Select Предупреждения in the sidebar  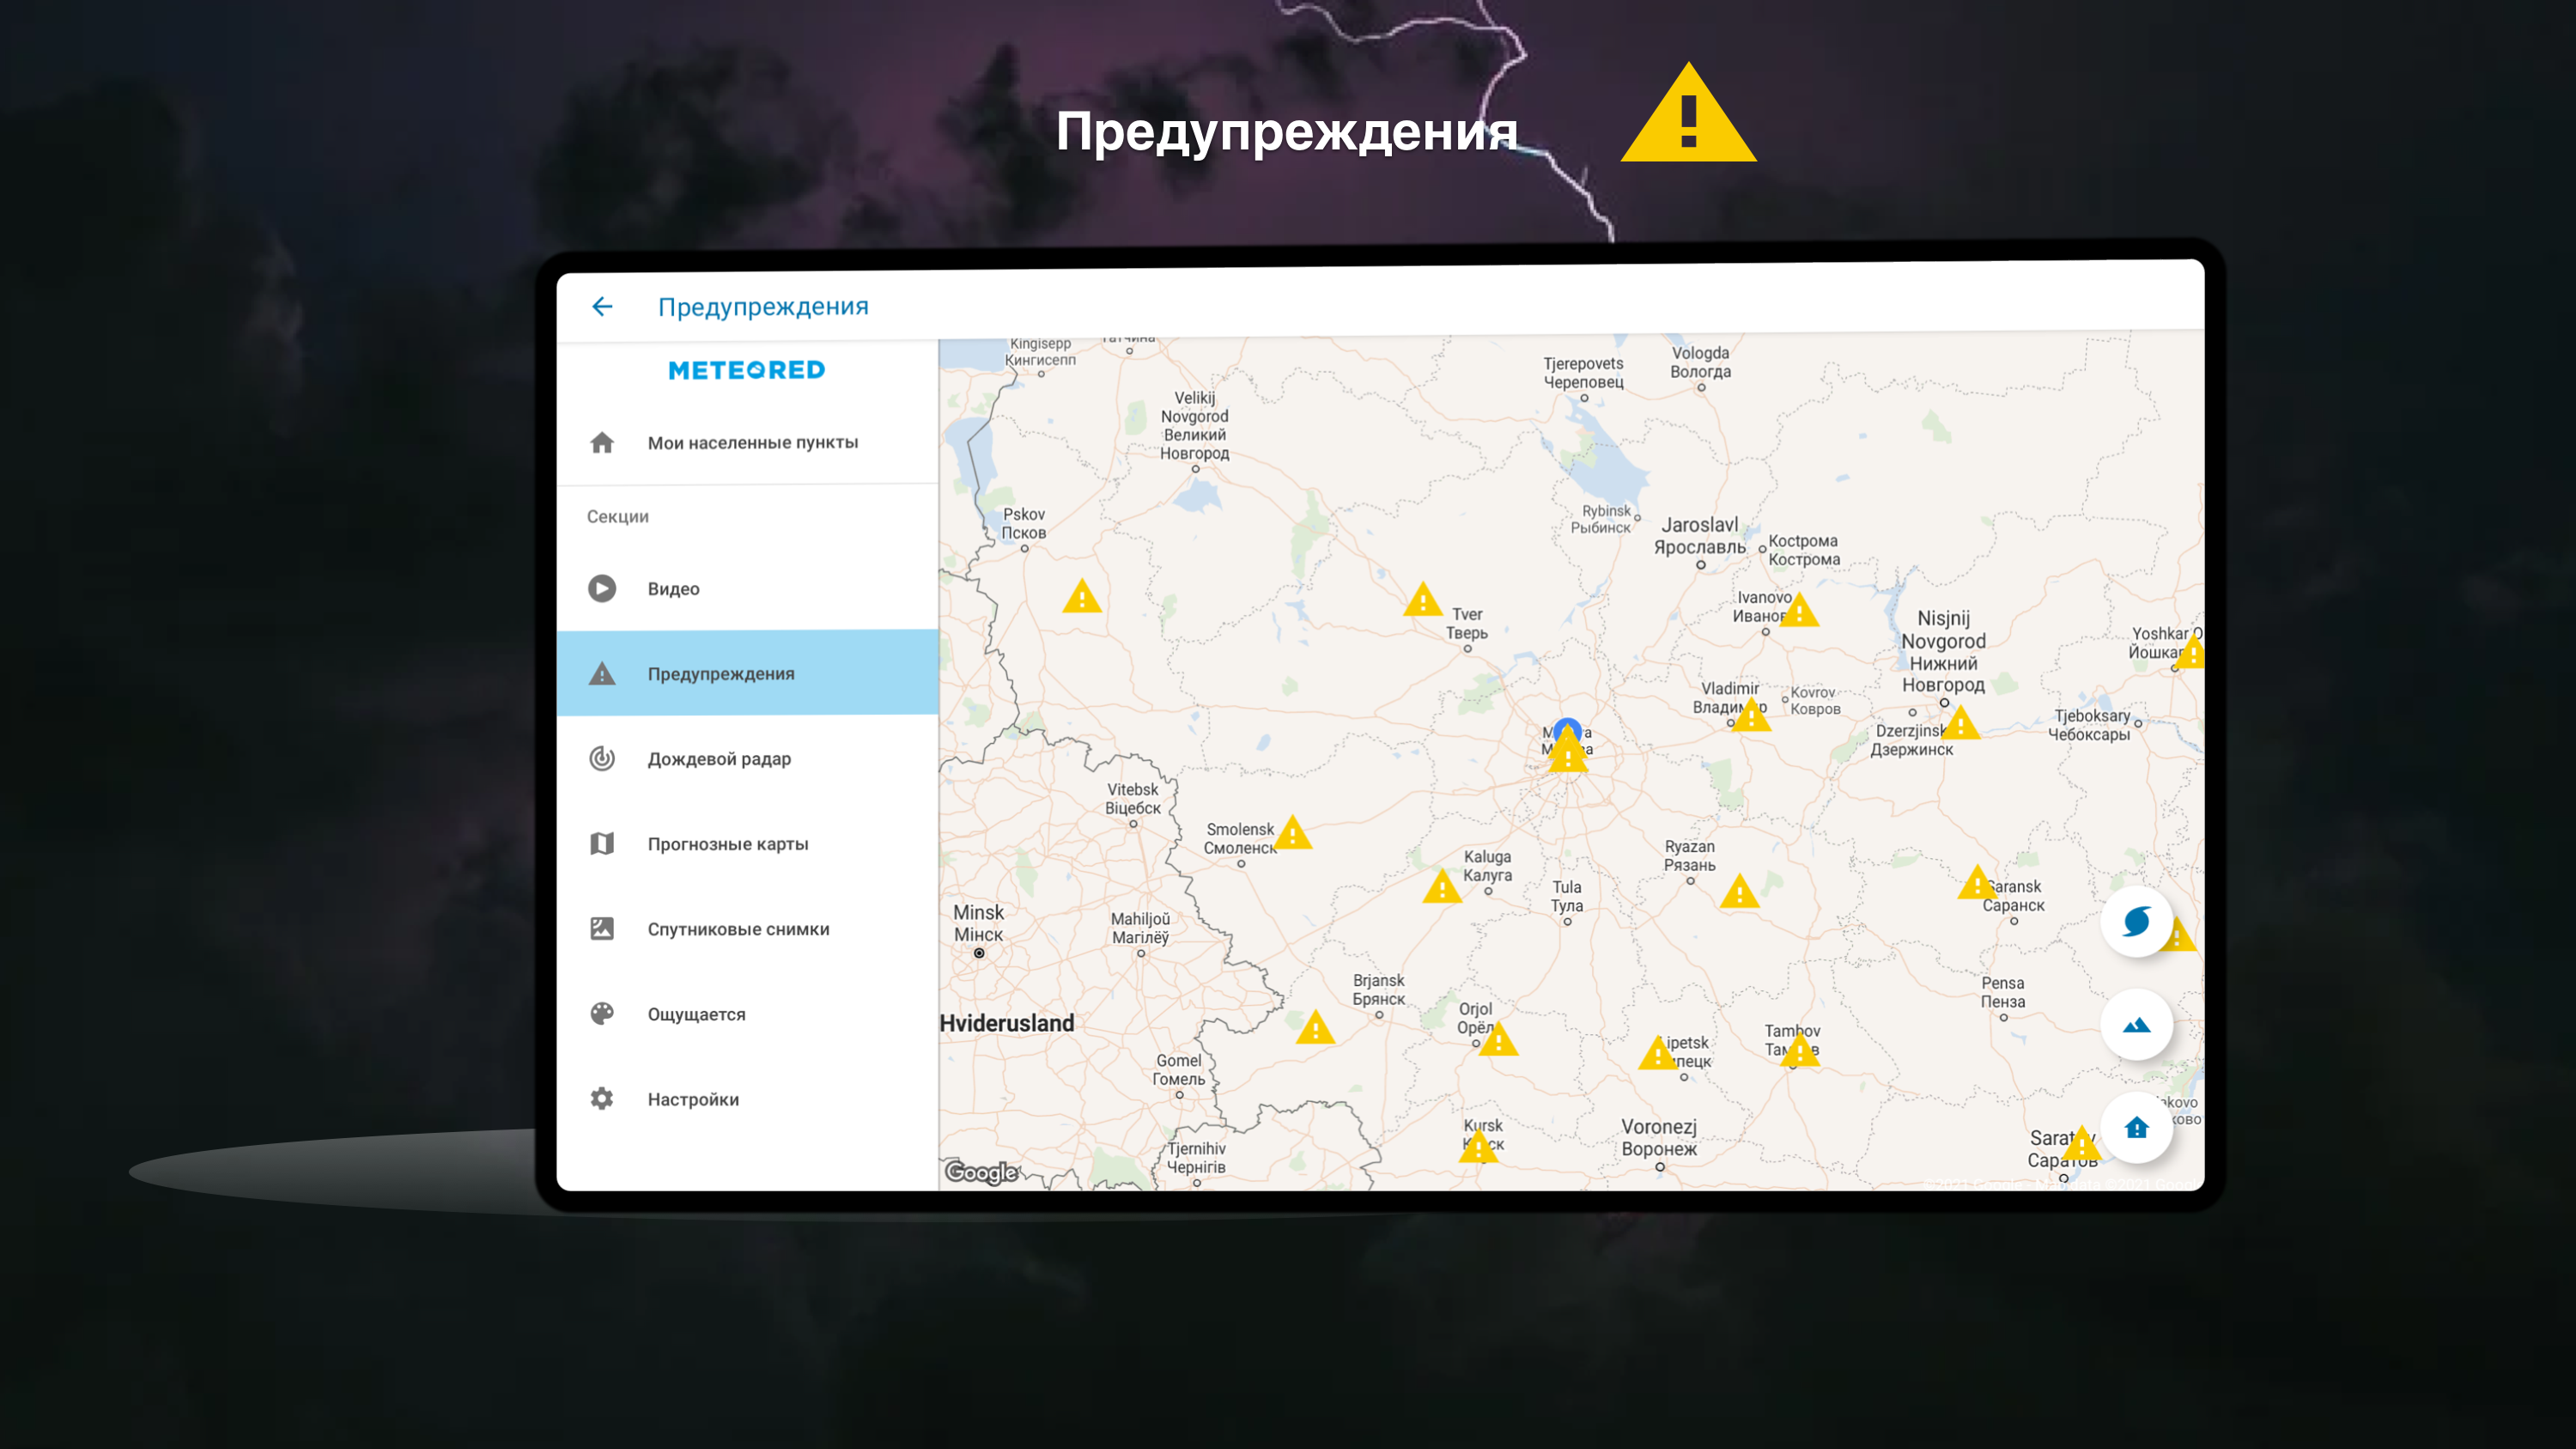(720, 674)
